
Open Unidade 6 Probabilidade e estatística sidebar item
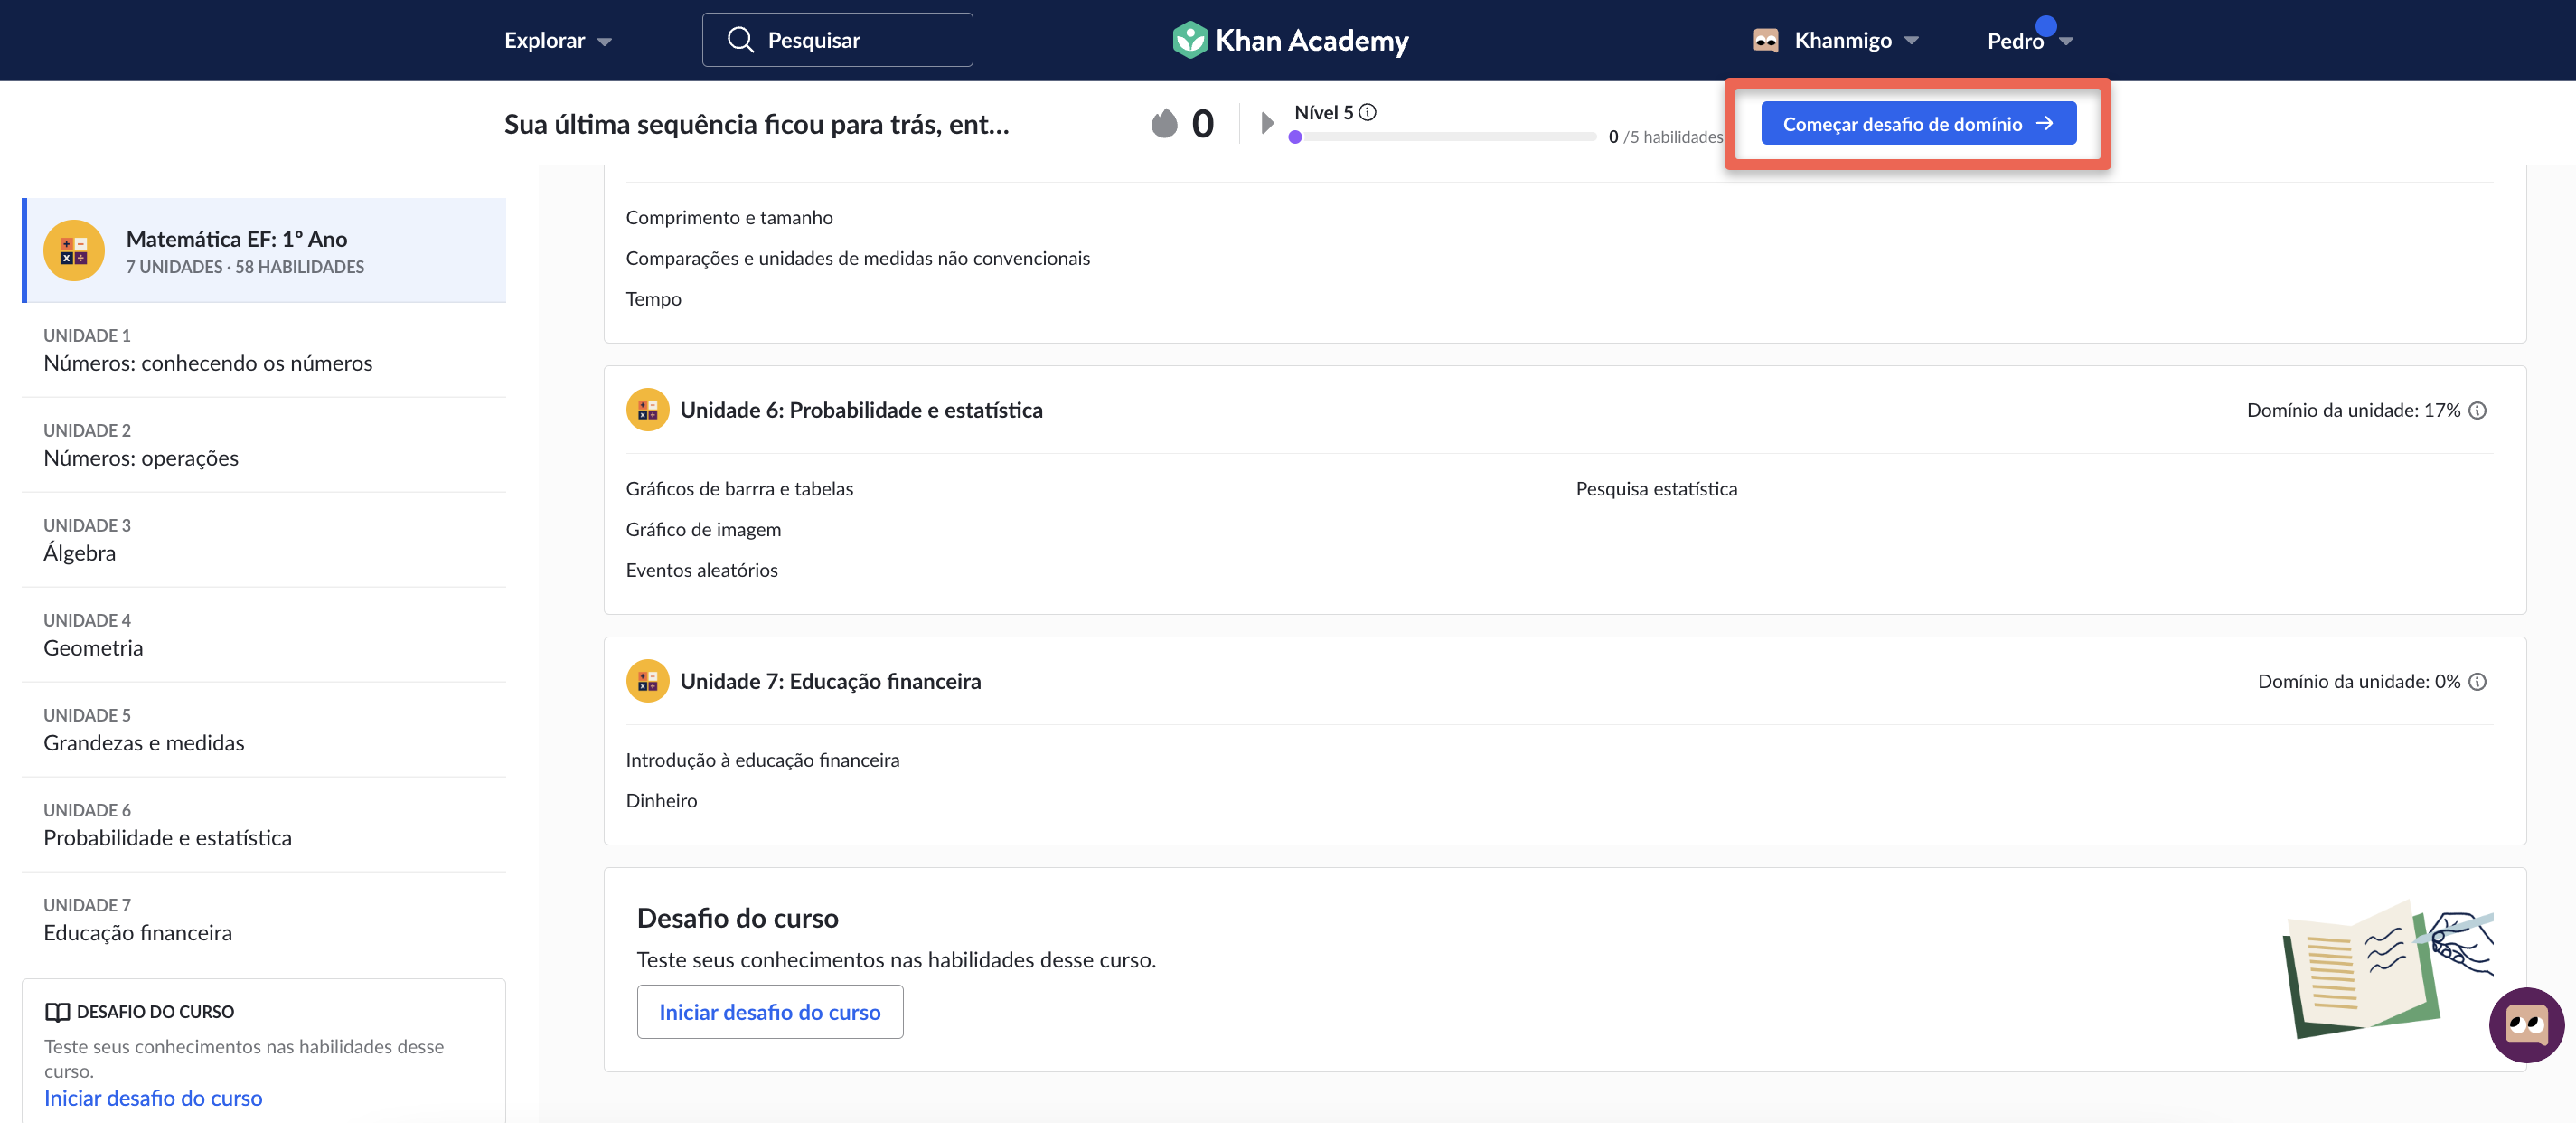click(264, 825)
